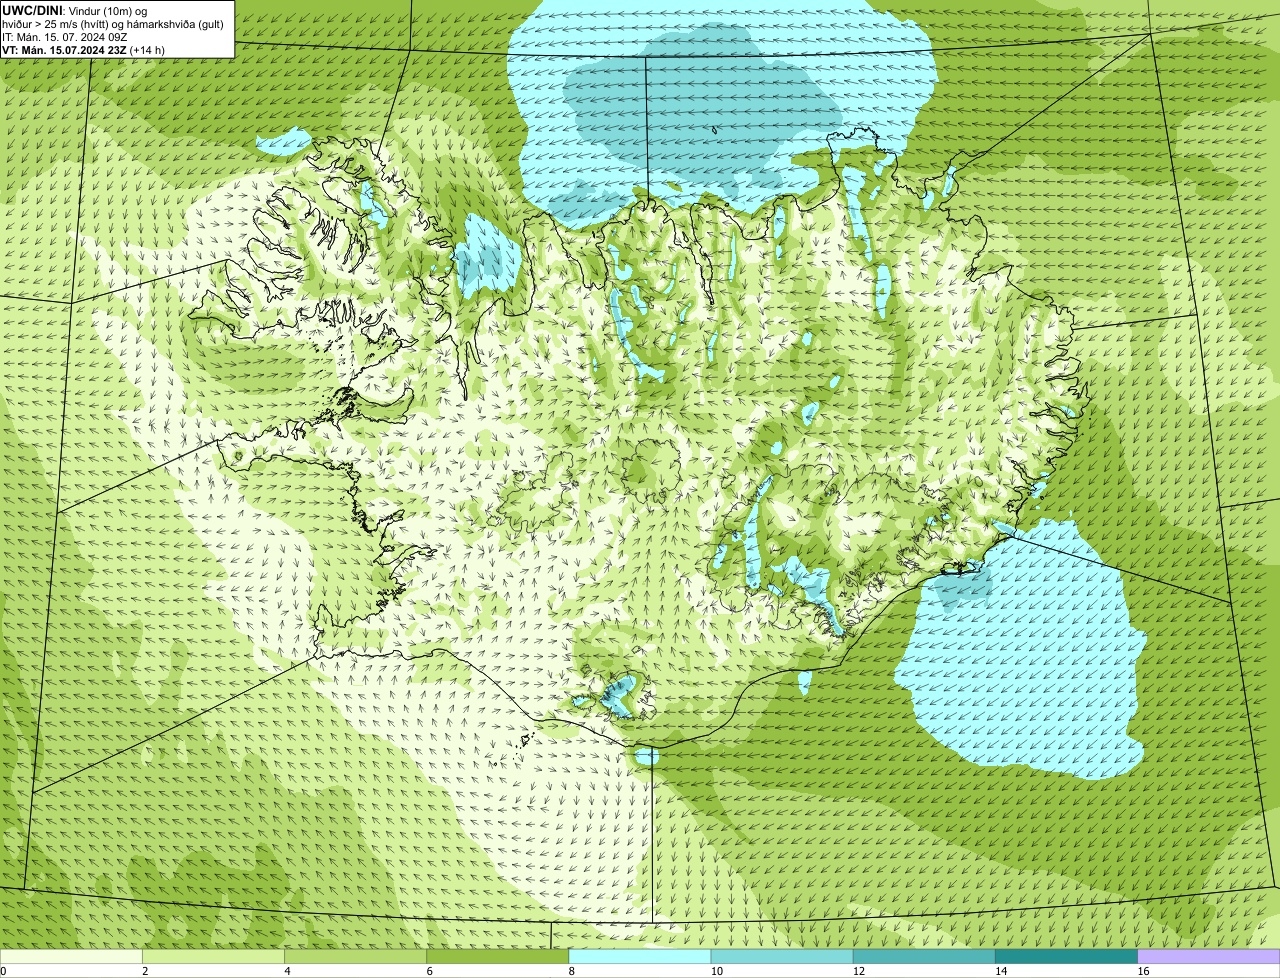Click the 'VT: Mán. 15.07.2024 23Z (+14 h)' line
Screen dimensions: 1280x978
[x=83, y=49]
